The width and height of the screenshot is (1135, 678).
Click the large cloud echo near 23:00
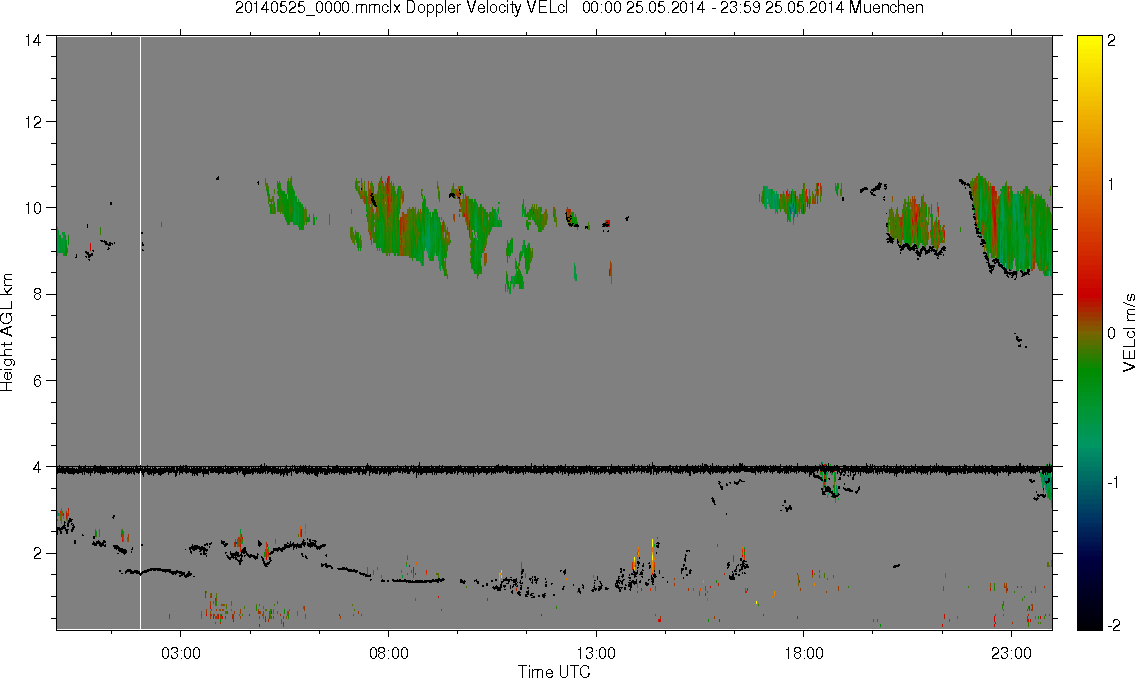coord(1010,226)
